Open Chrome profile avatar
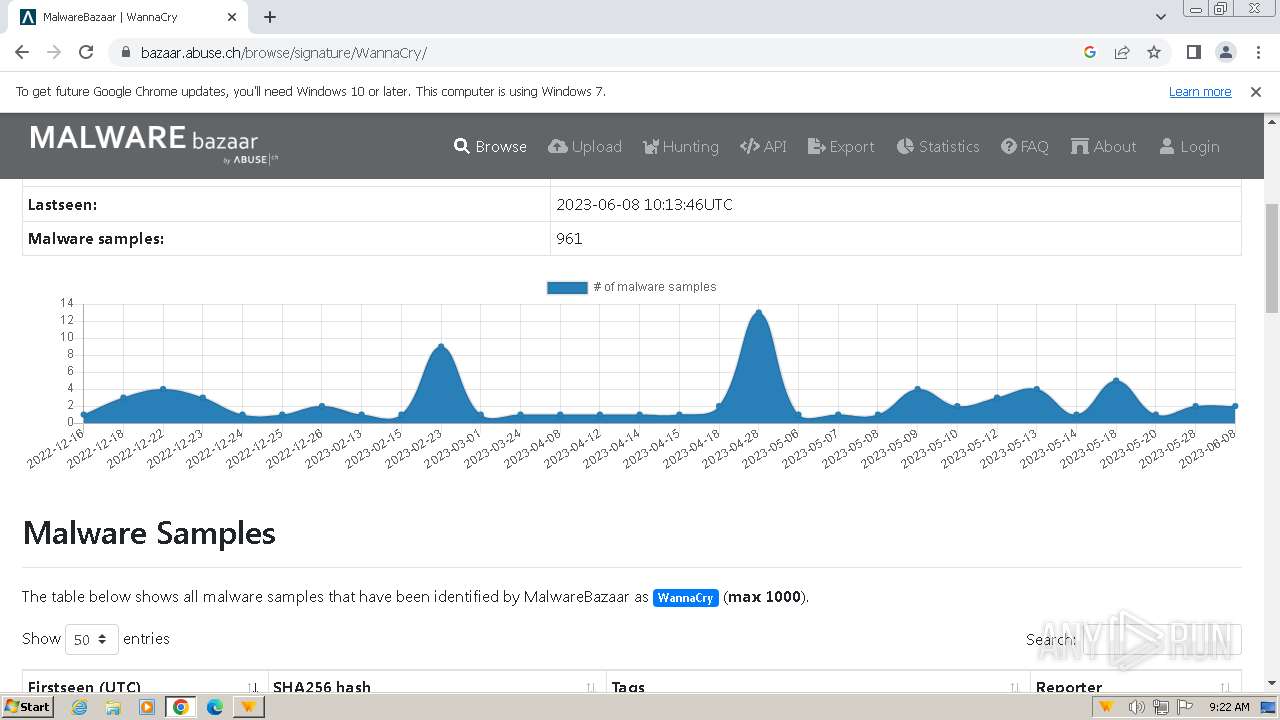This screenshot has width=1280, height=720. click(x=1225, y=52)
